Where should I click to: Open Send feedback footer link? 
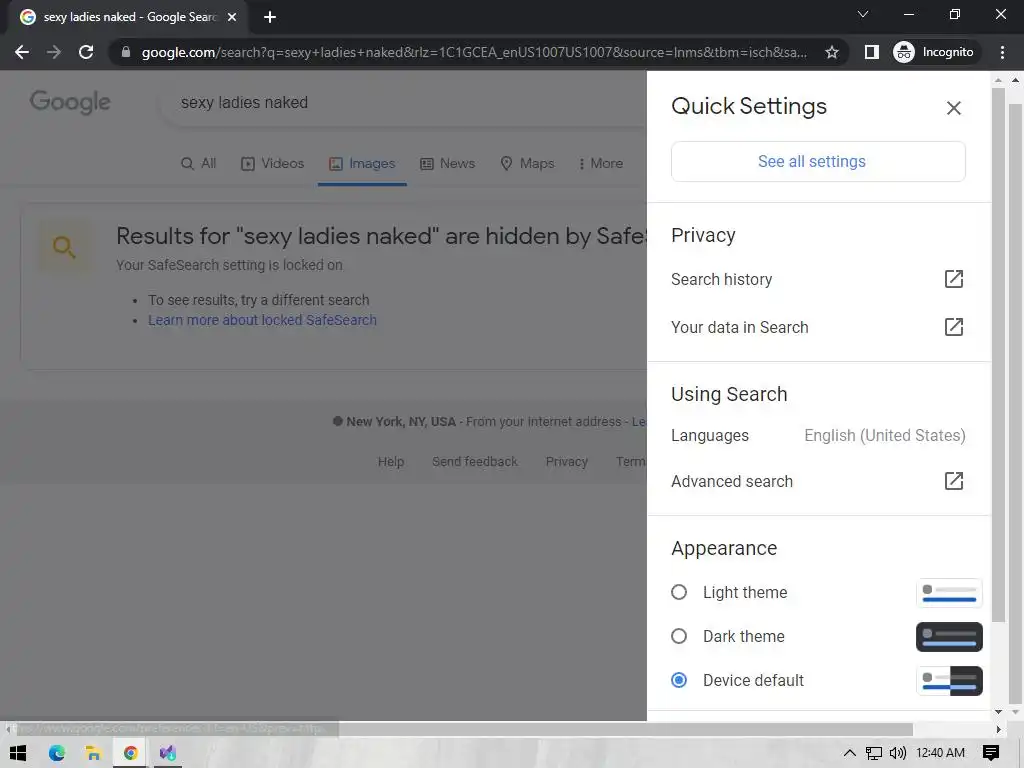pyautogui.click(x=475, y=462)
